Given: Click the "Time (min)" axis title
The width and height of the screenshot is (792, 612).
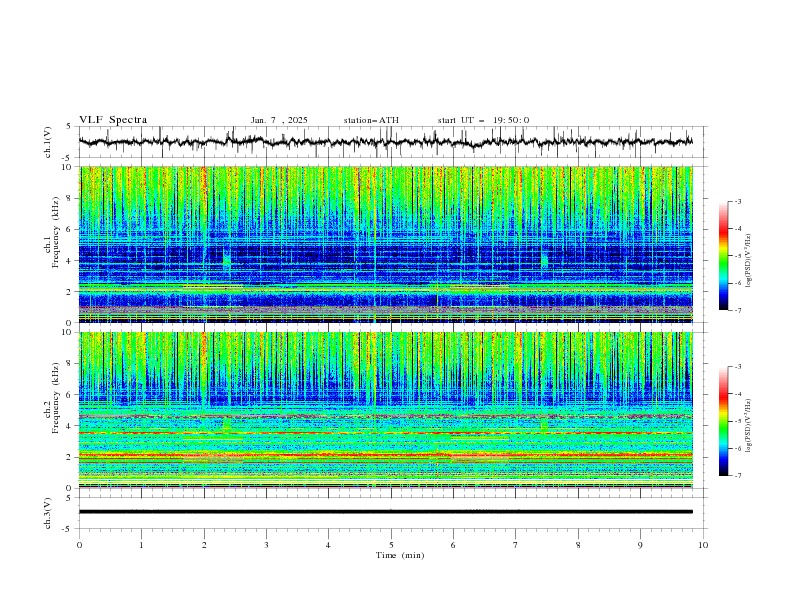Looking at the screenshot, I should [x=400, y=555].
